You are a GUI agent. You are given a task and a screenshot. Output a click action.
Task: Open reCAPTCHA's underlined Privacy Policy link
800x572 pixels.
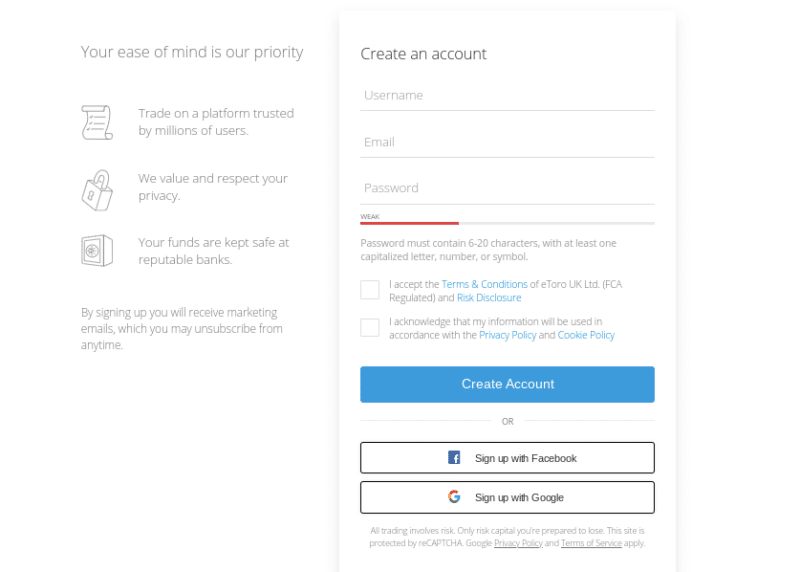[518, 543]
